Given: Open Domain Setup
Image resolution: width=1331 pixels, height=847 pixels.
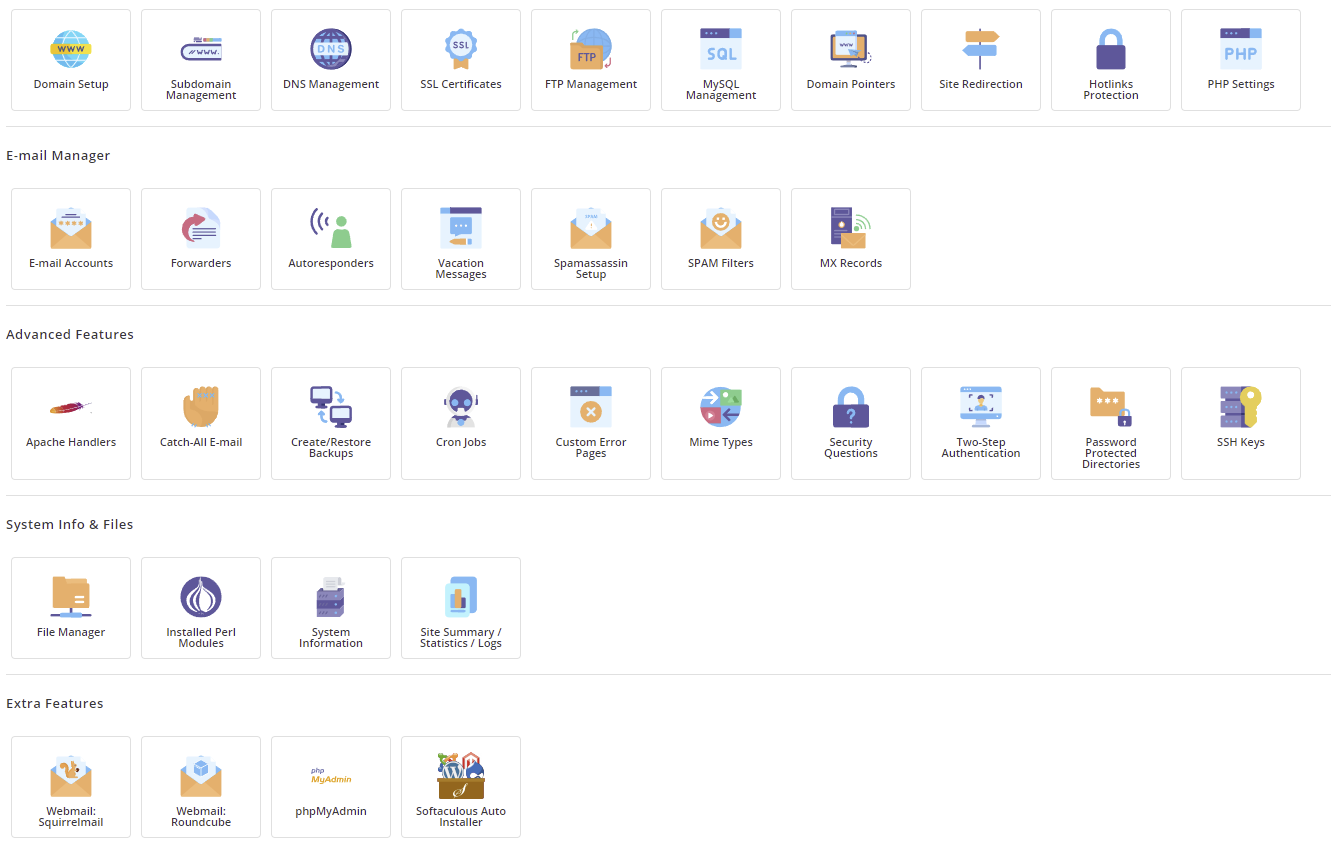Looking at the screenshot, I should (70, 60).
